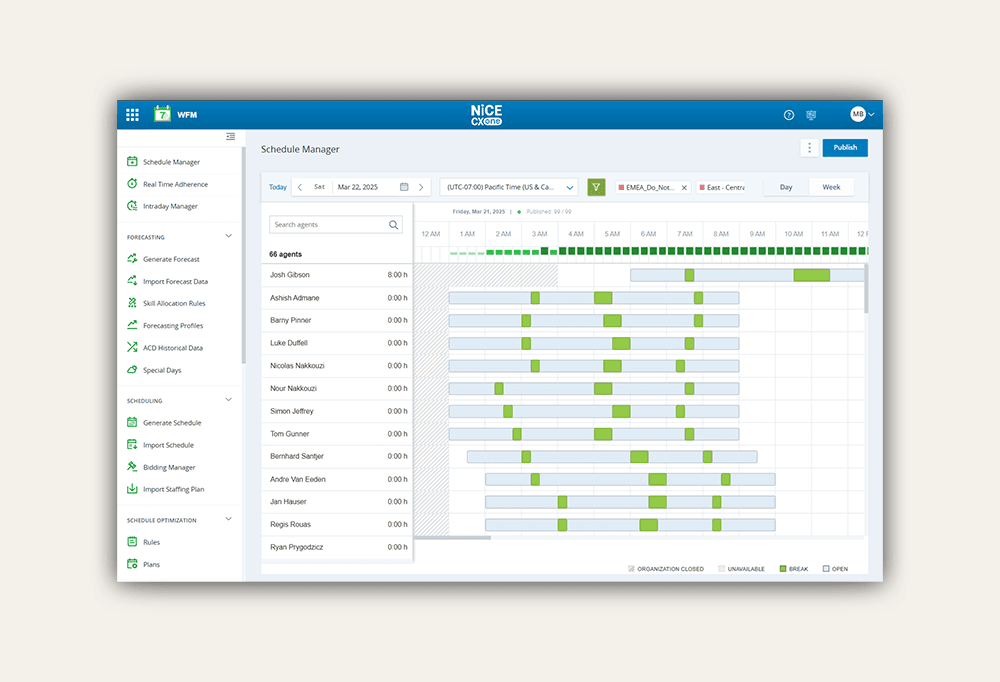Screen dimensions: 1000x682
Task: Open Schedule Manager from sidebar
Action: (x=172, y=162)
